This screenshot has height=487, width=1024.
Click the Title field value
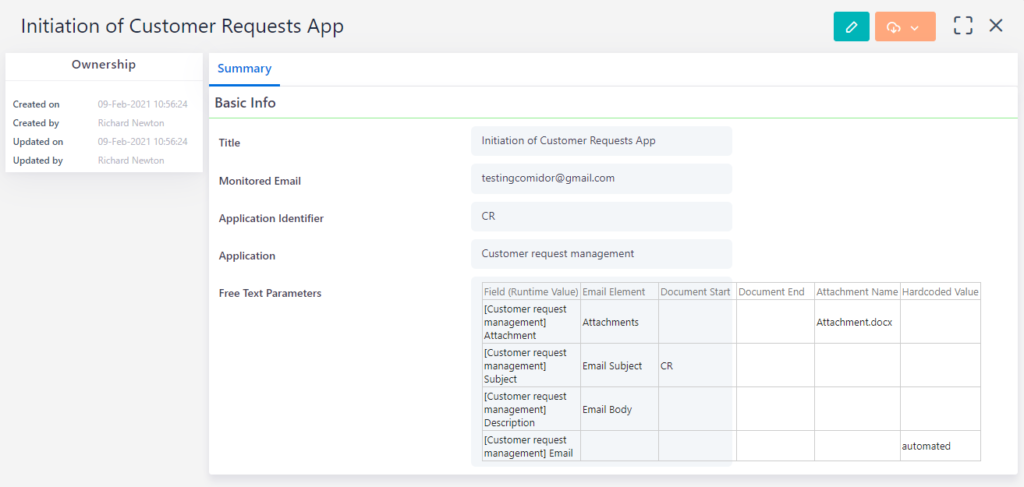601,141
